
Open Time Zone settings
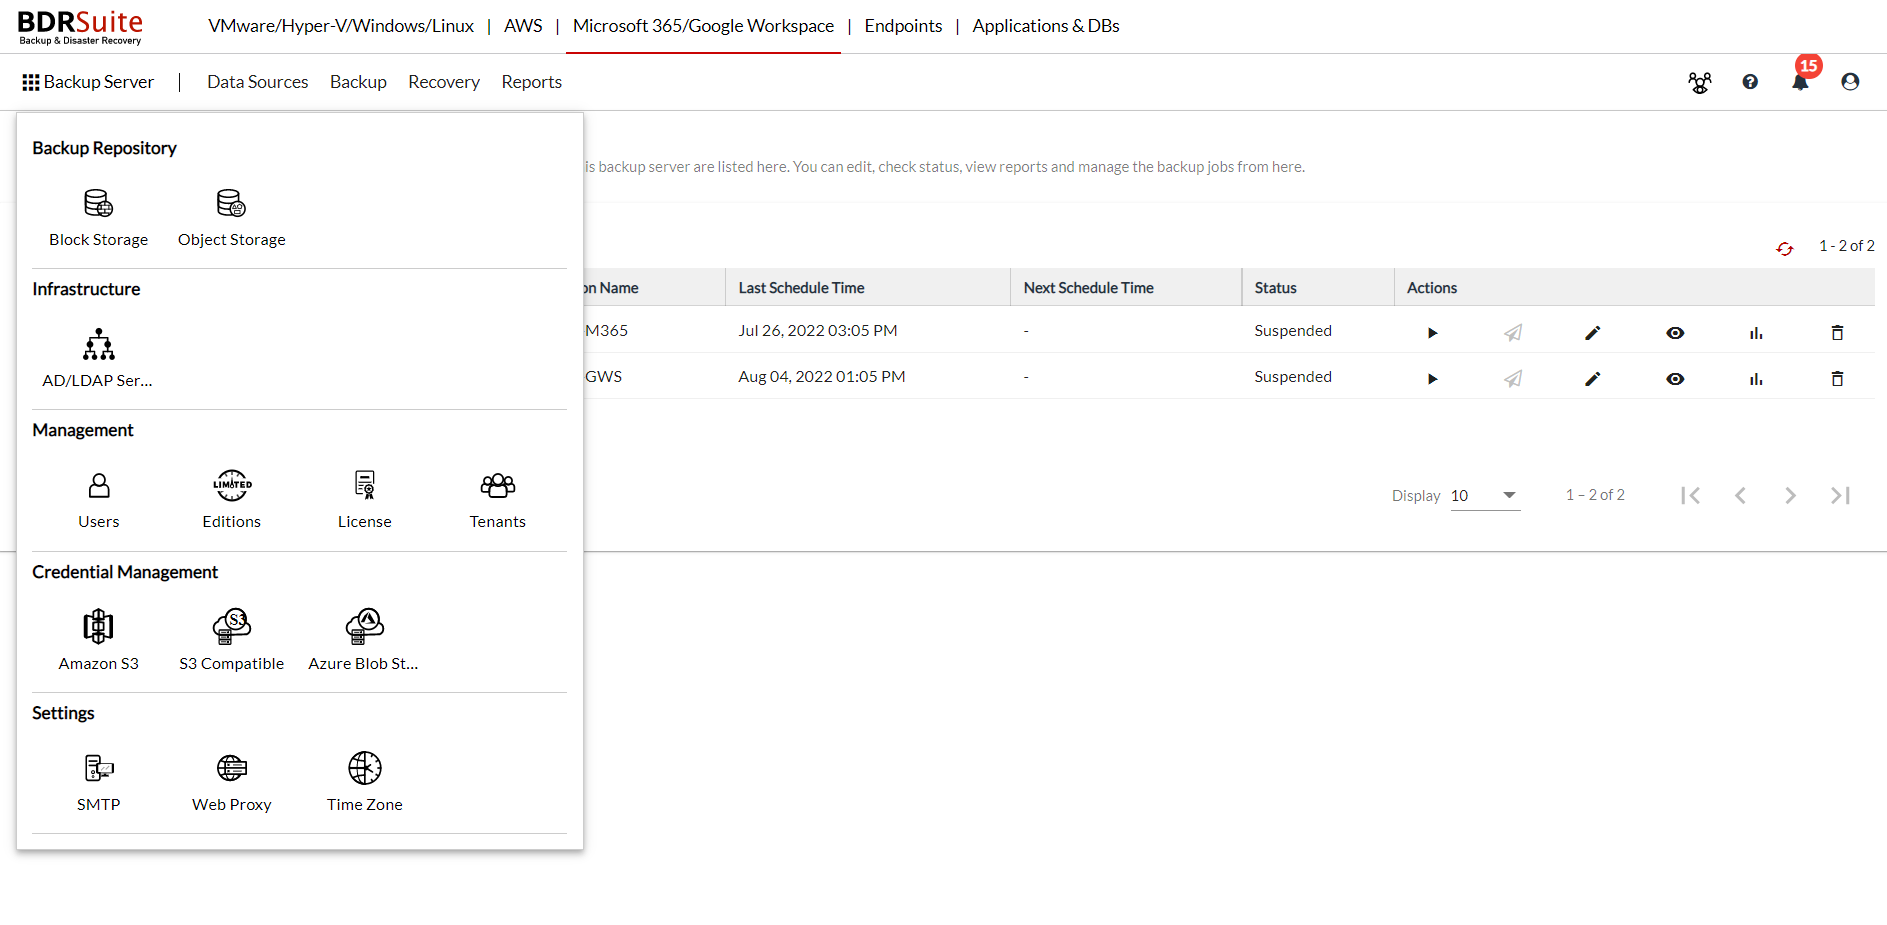tap(364, 782)
